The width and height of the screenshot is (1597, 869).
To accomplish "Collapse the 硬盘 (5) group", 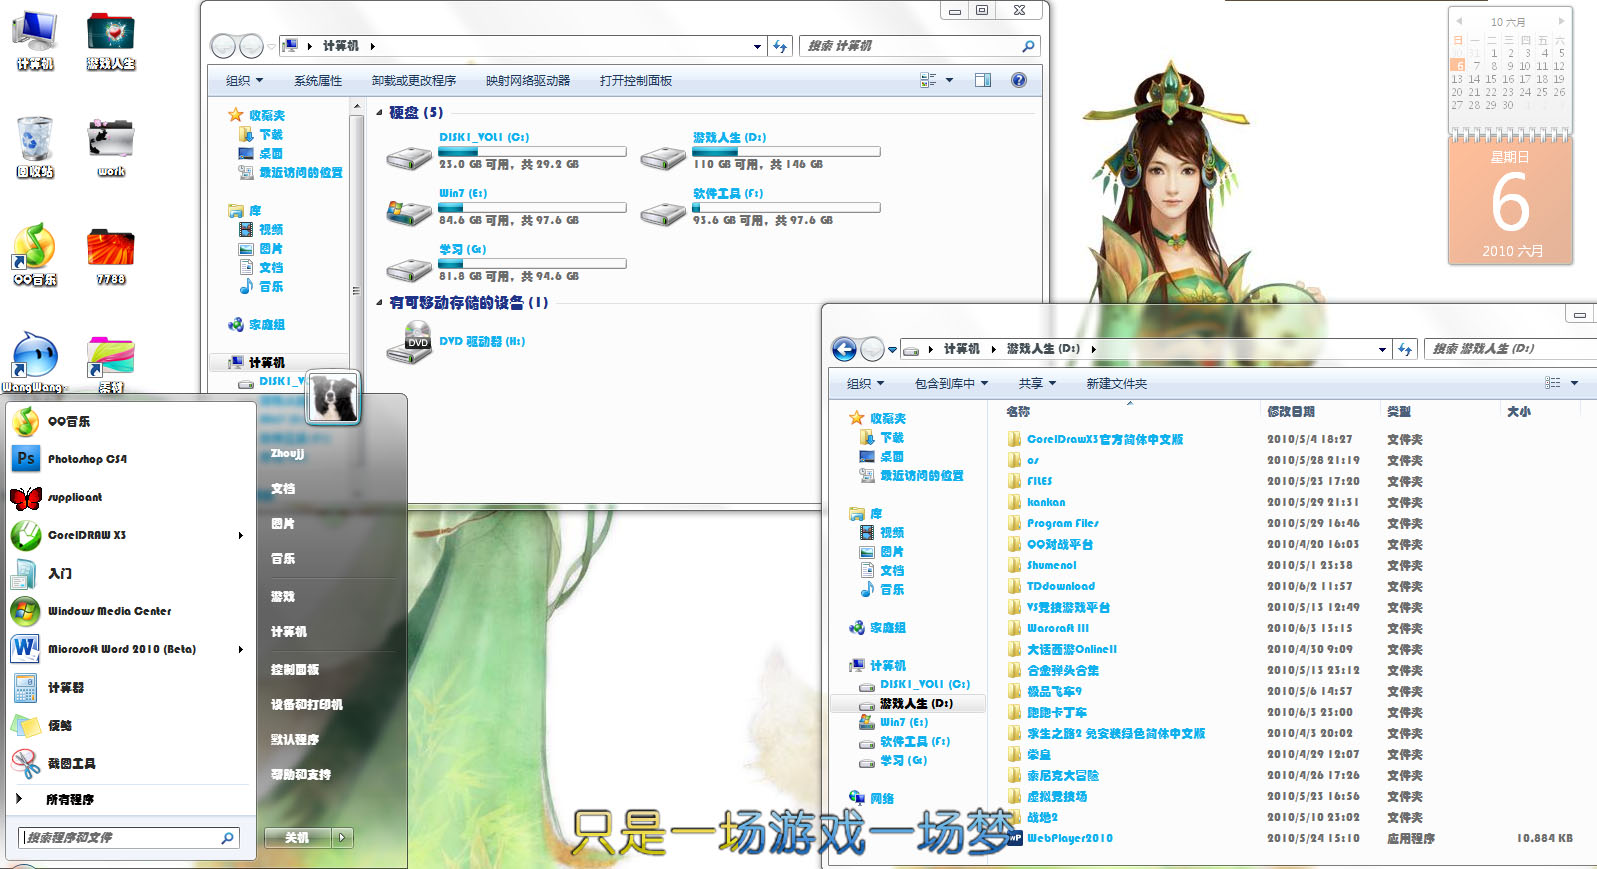I will 380,113.
